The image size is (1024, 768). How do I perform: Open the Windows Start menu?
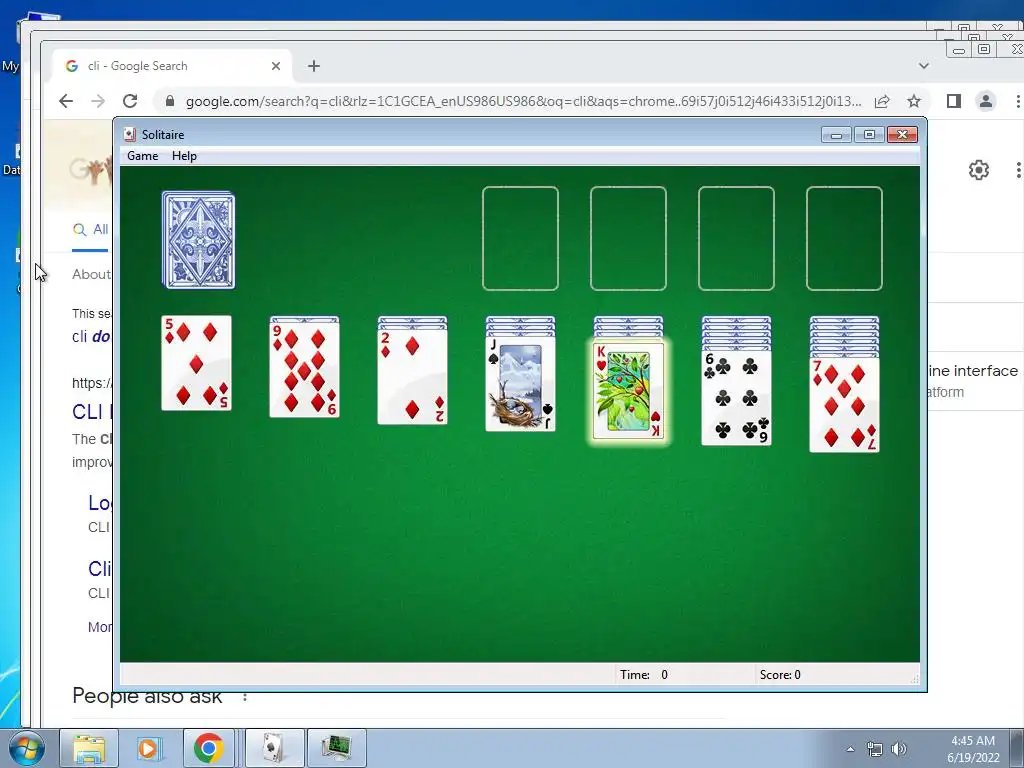point(26,748)
